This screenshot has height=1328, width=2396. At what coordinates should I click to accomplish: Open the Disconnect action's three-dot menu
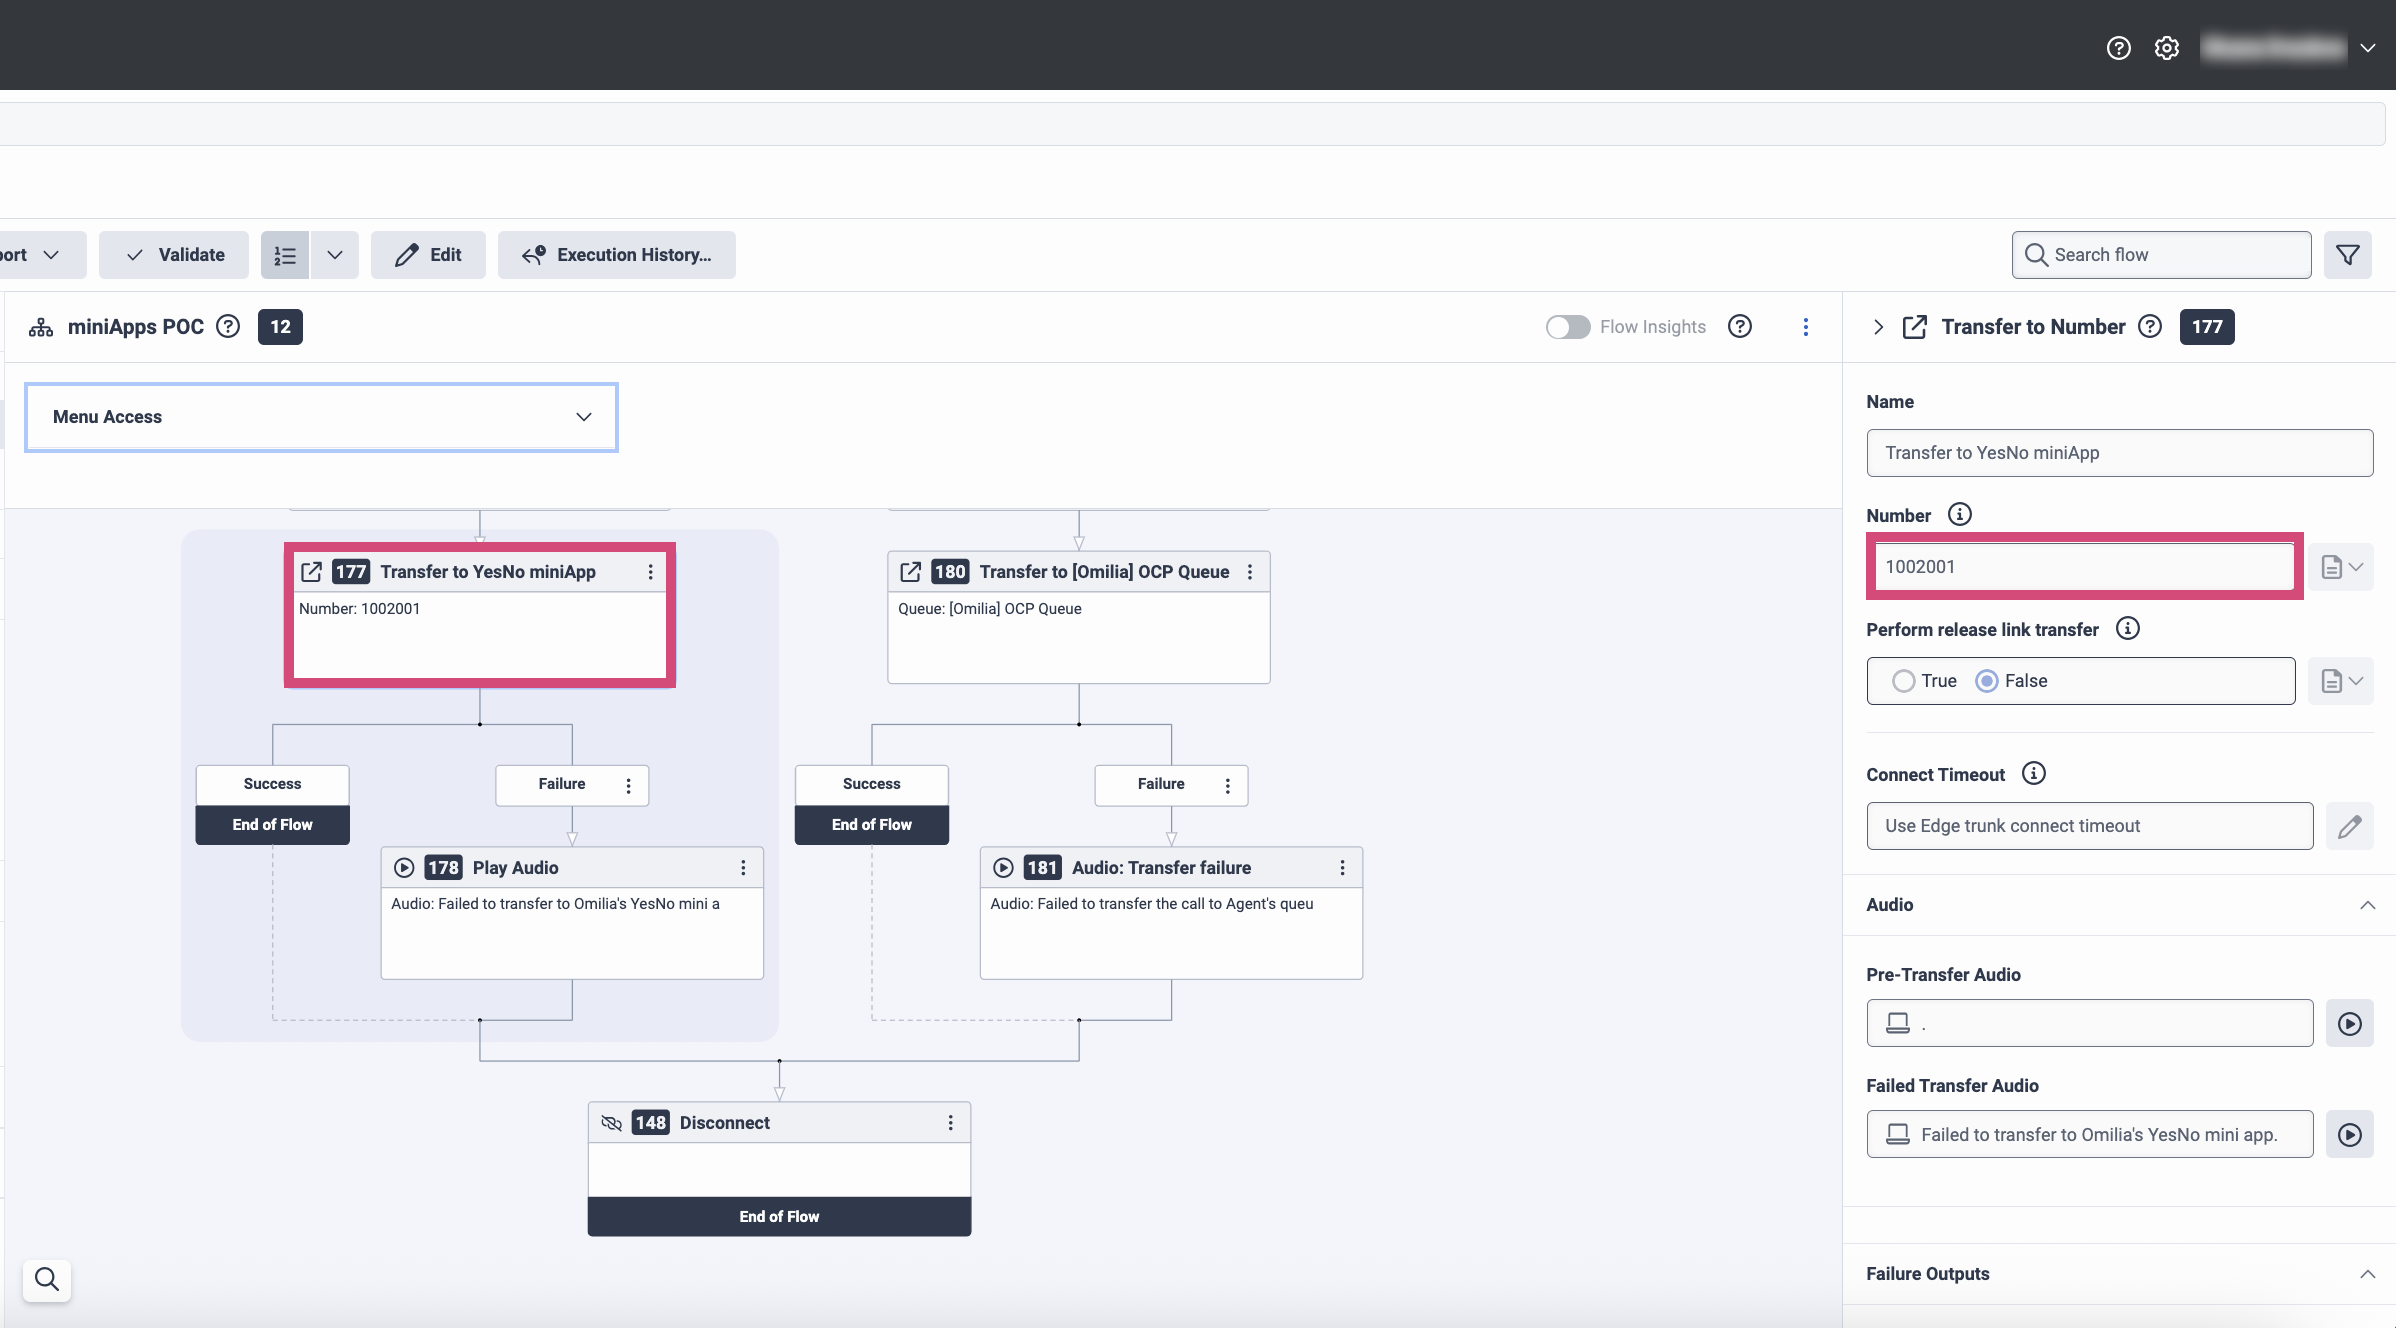point(950,1123)
